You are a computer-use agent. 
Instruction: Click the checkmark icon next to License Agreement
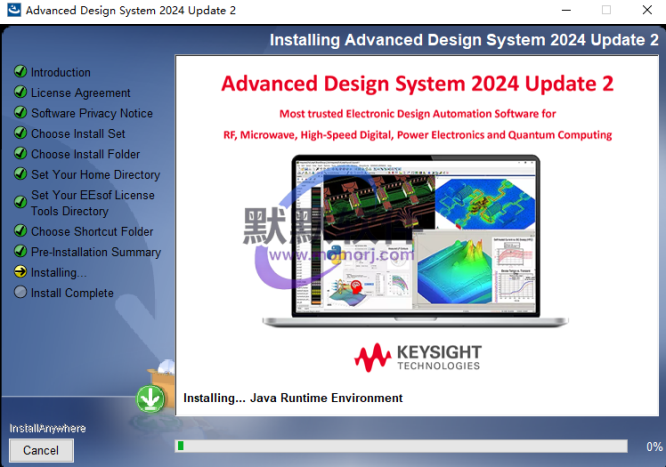coord(20,93)
